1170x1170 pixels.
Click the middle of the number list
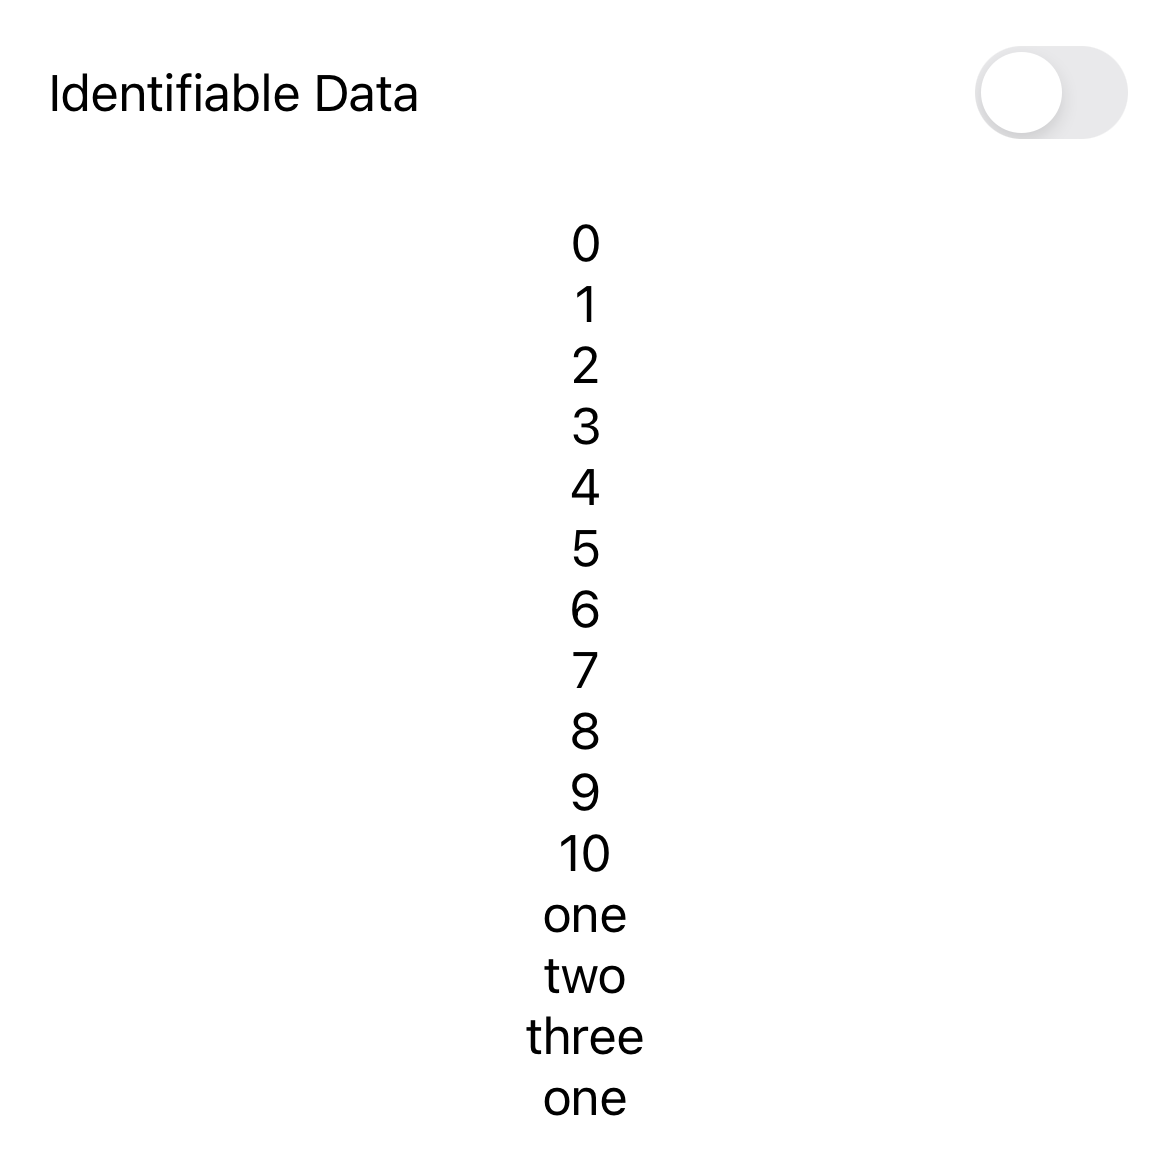[x=584, y=670]
